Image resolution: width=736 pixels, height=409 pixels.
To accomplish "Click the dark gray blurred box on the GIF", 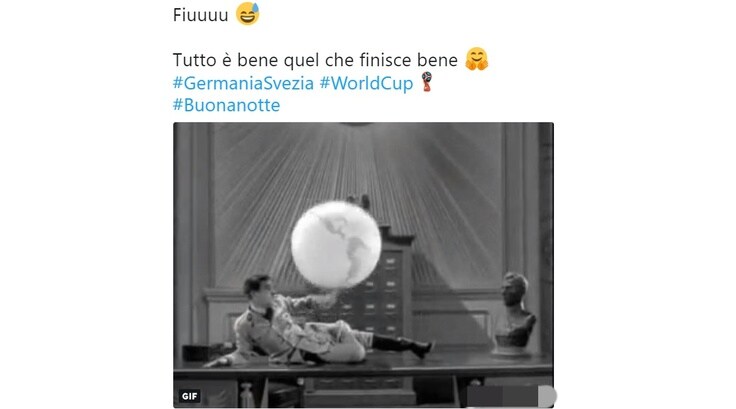I will pyautogui.click(x=502, y=397).
